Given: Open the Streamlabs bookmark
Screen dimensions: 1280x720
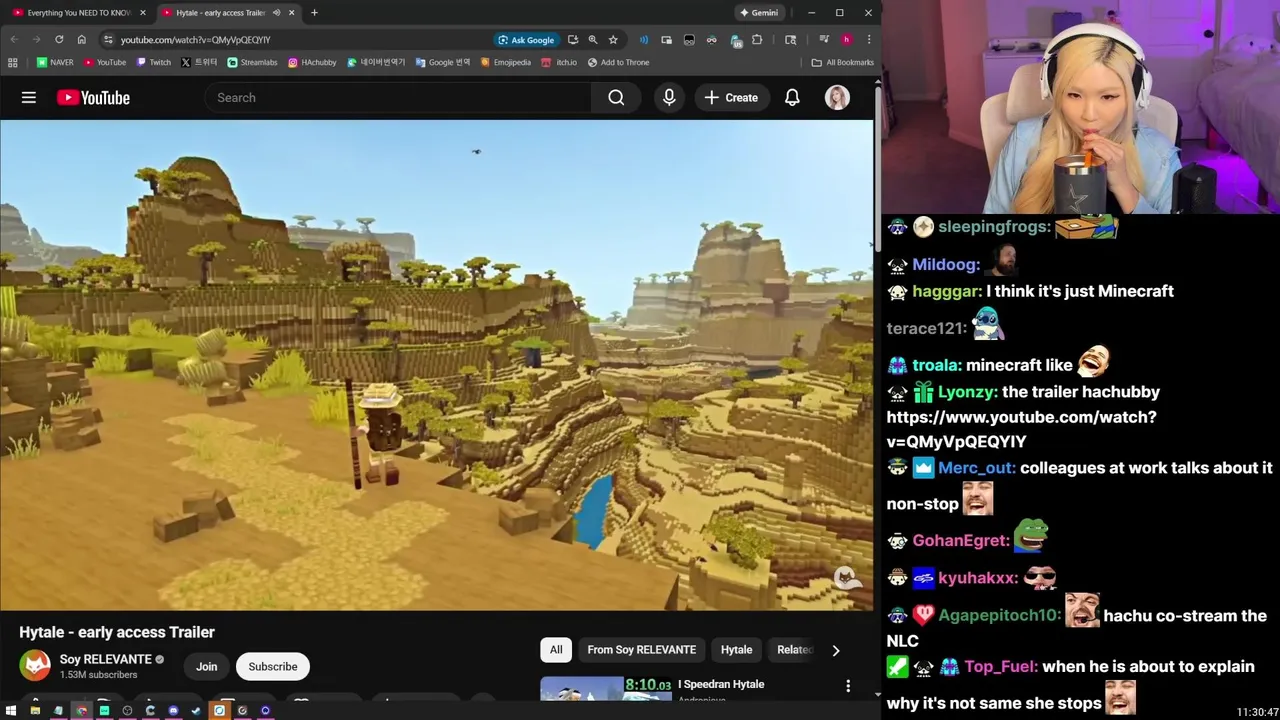Looking at the screenshot, I should (252, 62).
